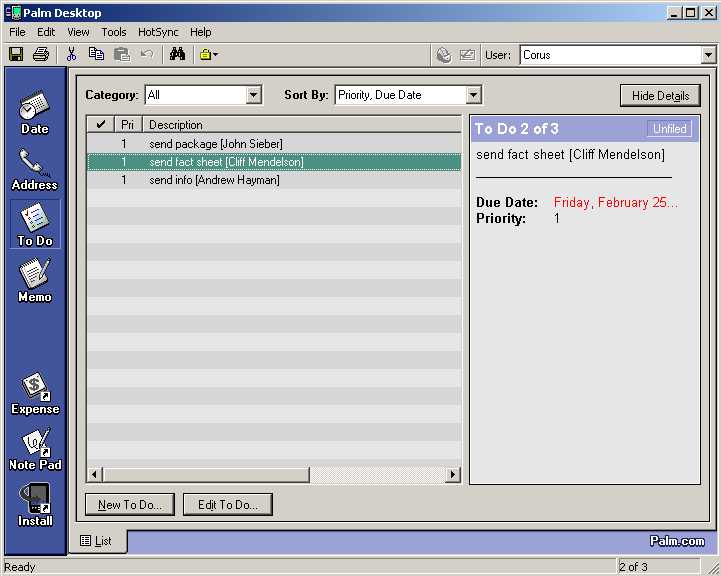Open the File menu
Image resolution: width=721 pixels, height=576 pixels.
(17, 32)
